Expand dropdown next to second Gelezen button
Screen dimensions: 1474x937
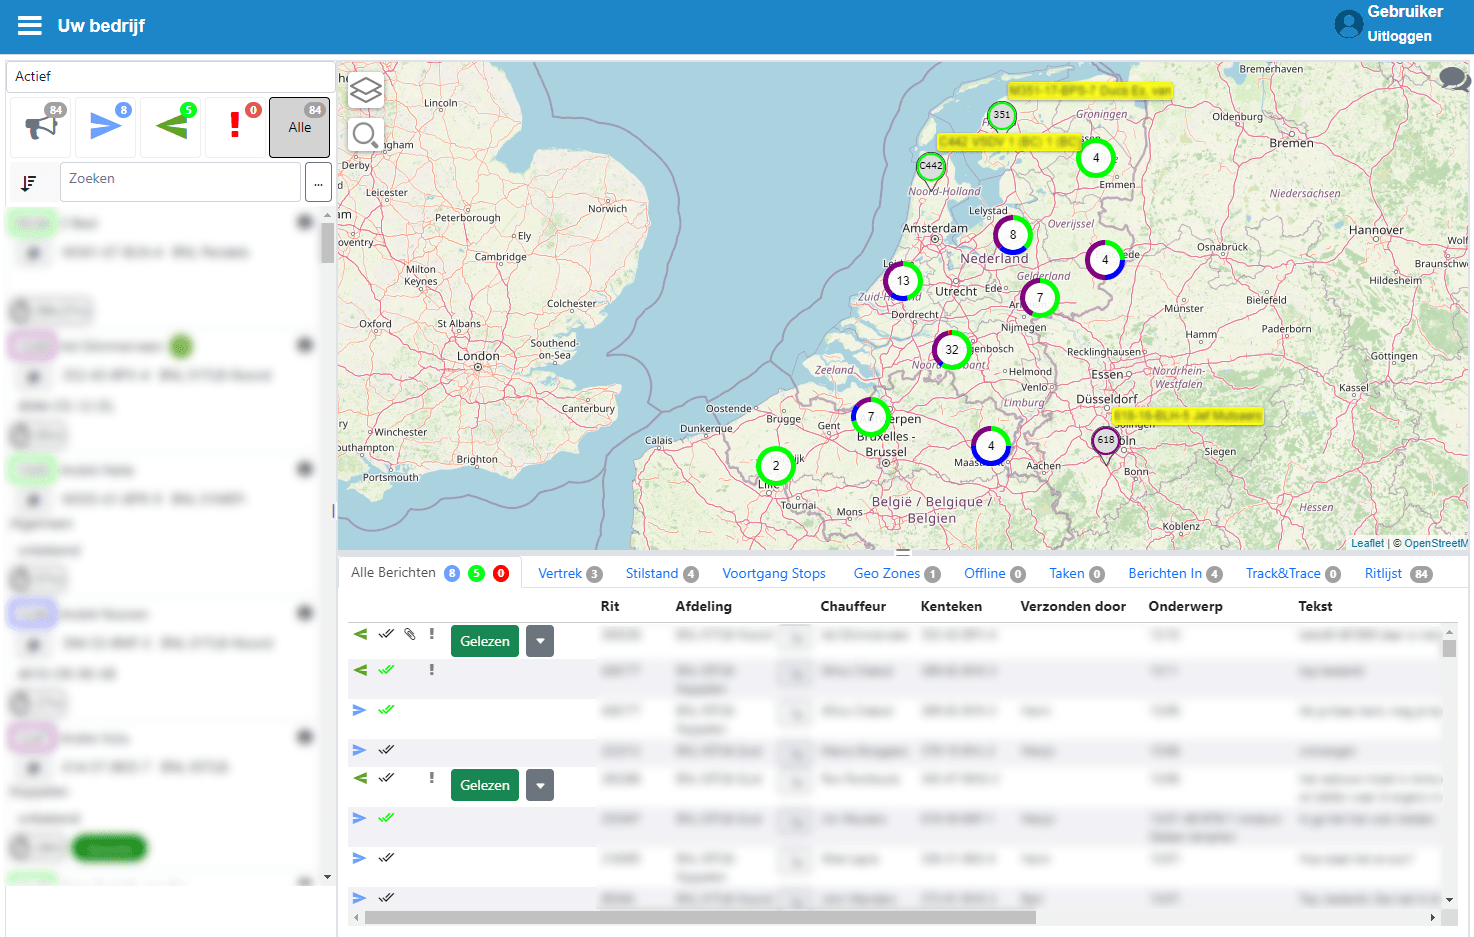point(540,785)
